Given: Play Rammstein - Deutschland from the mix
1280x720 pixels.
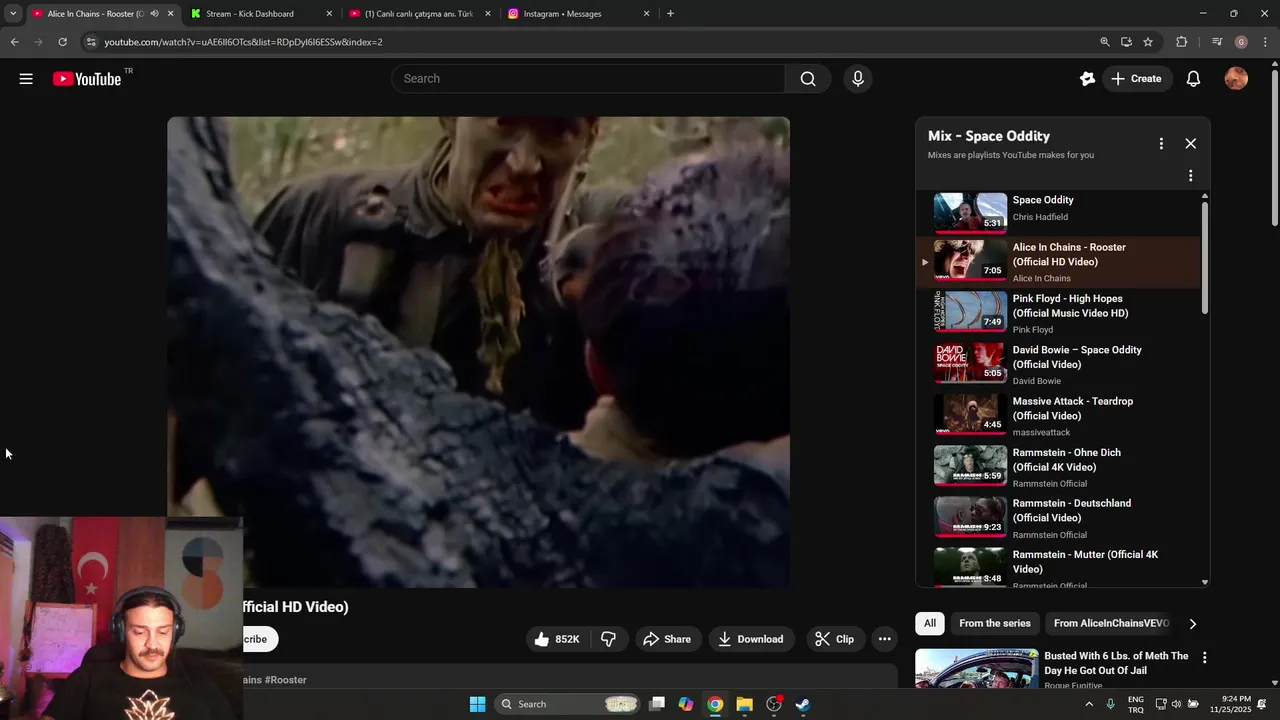Looking at the screenshot, I should [x=1060, y=518].
